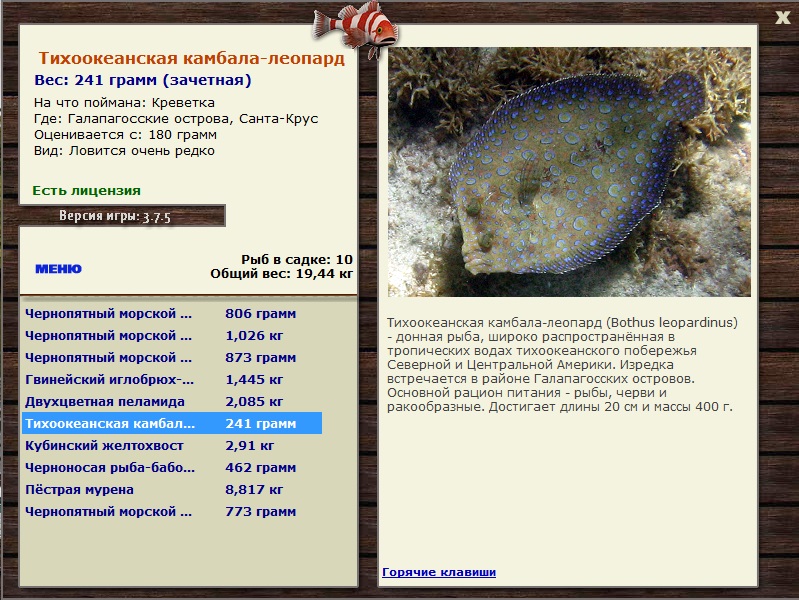
Task: Select Пёстрая мурена row
Action: coord(172,489)
